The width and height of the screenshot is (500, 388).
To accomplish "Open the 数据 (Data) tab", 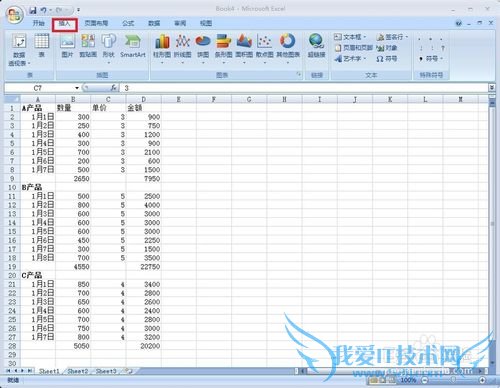I will (x=154, y=23).
